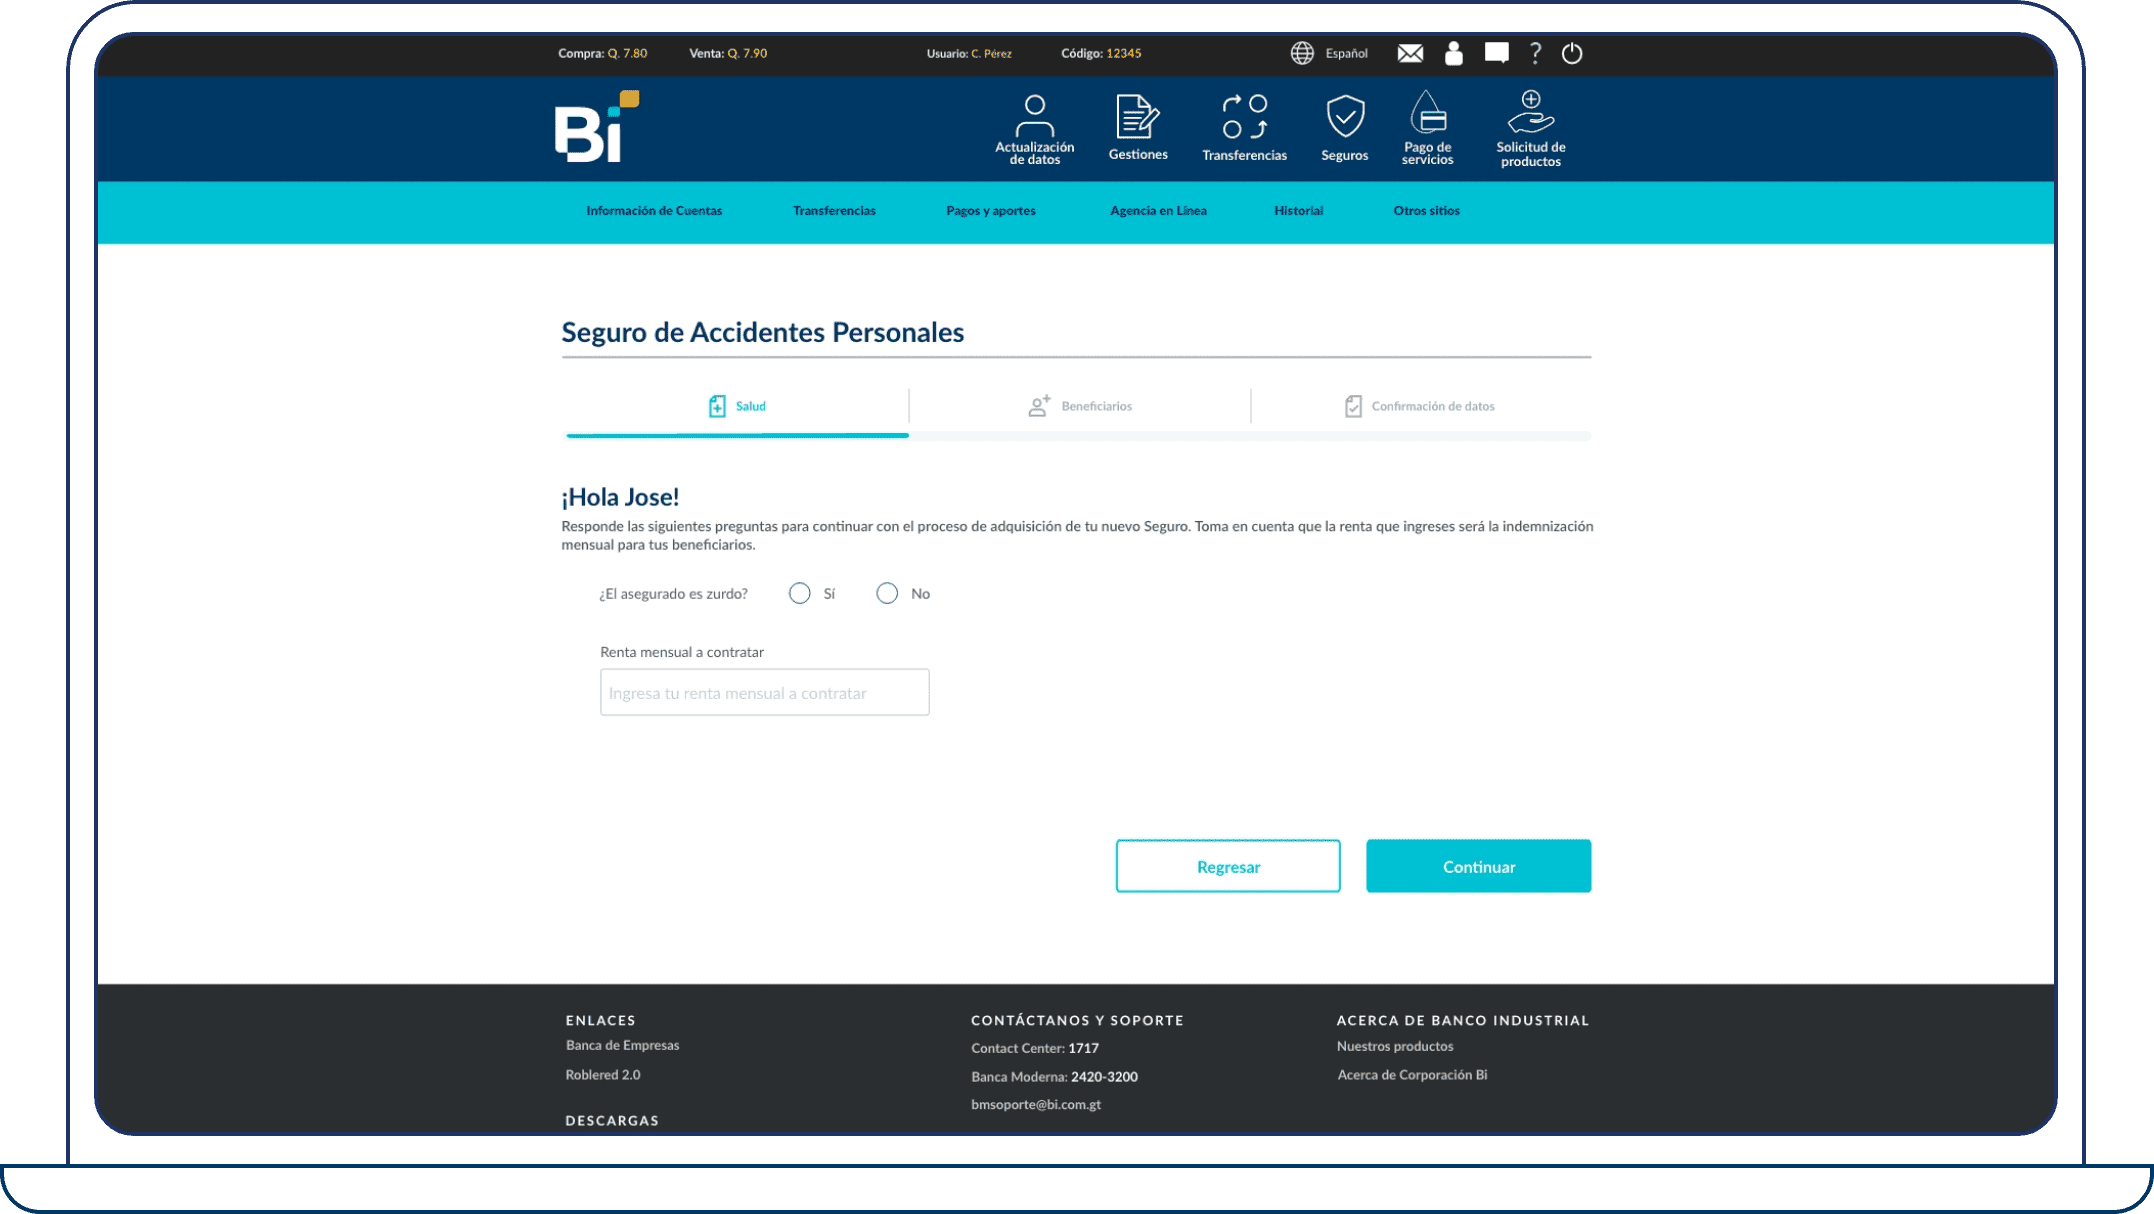Select No for asegurado es zurdo
2154x1214 pixels.
(887, 594)
